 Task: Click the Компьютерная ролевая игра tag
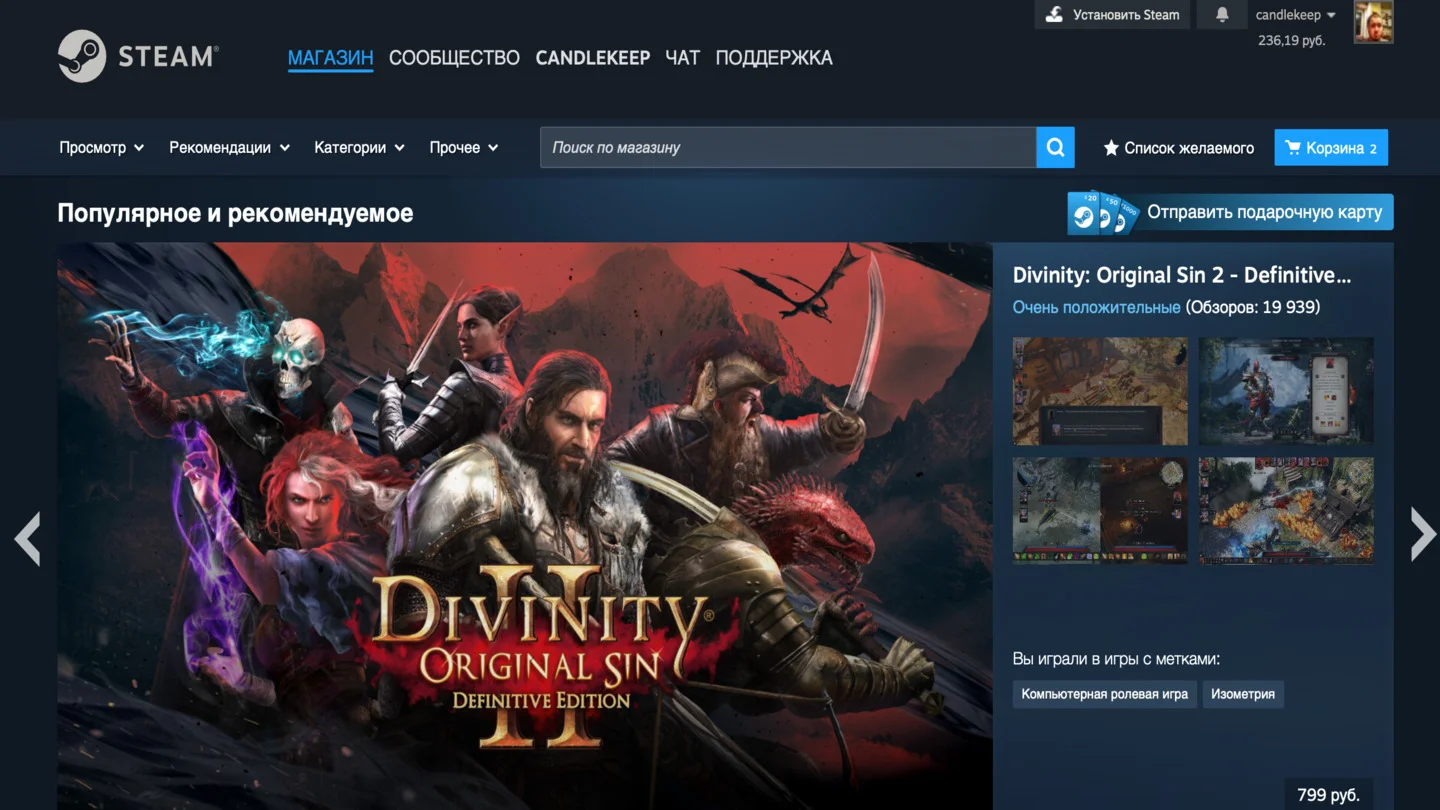[1105, 694]
